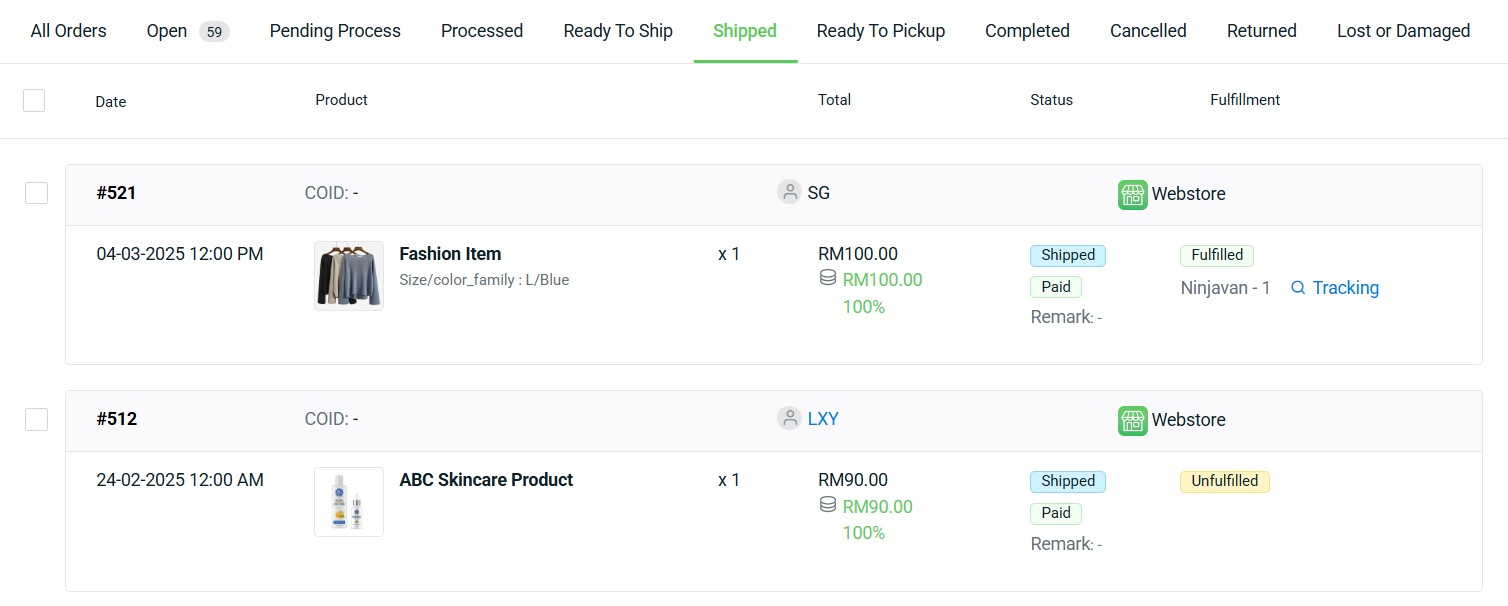
Task: Switch to the Ready To Ship tab
Action: 618,31
